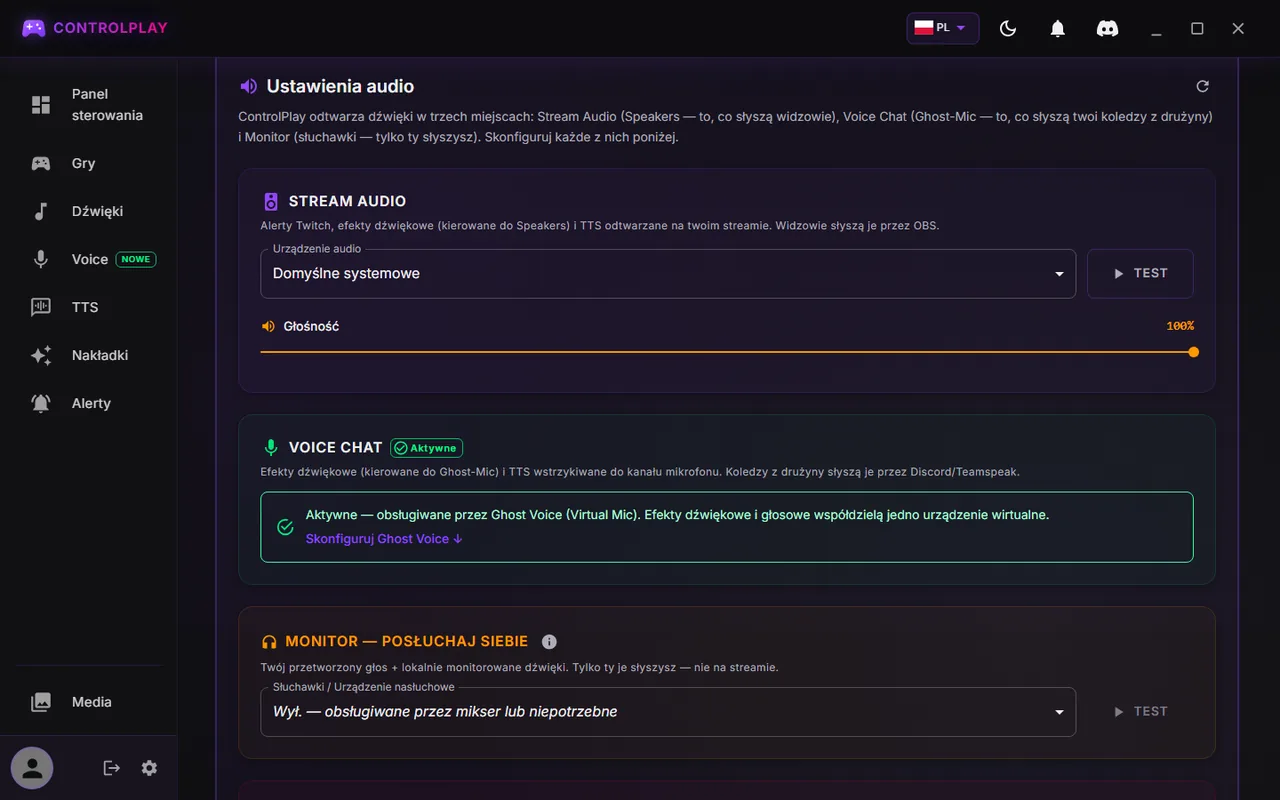Viewport: 1280px width, 800px height.
Task: Toggle dark mode moon icon
Action: (x=1008, y=29)
